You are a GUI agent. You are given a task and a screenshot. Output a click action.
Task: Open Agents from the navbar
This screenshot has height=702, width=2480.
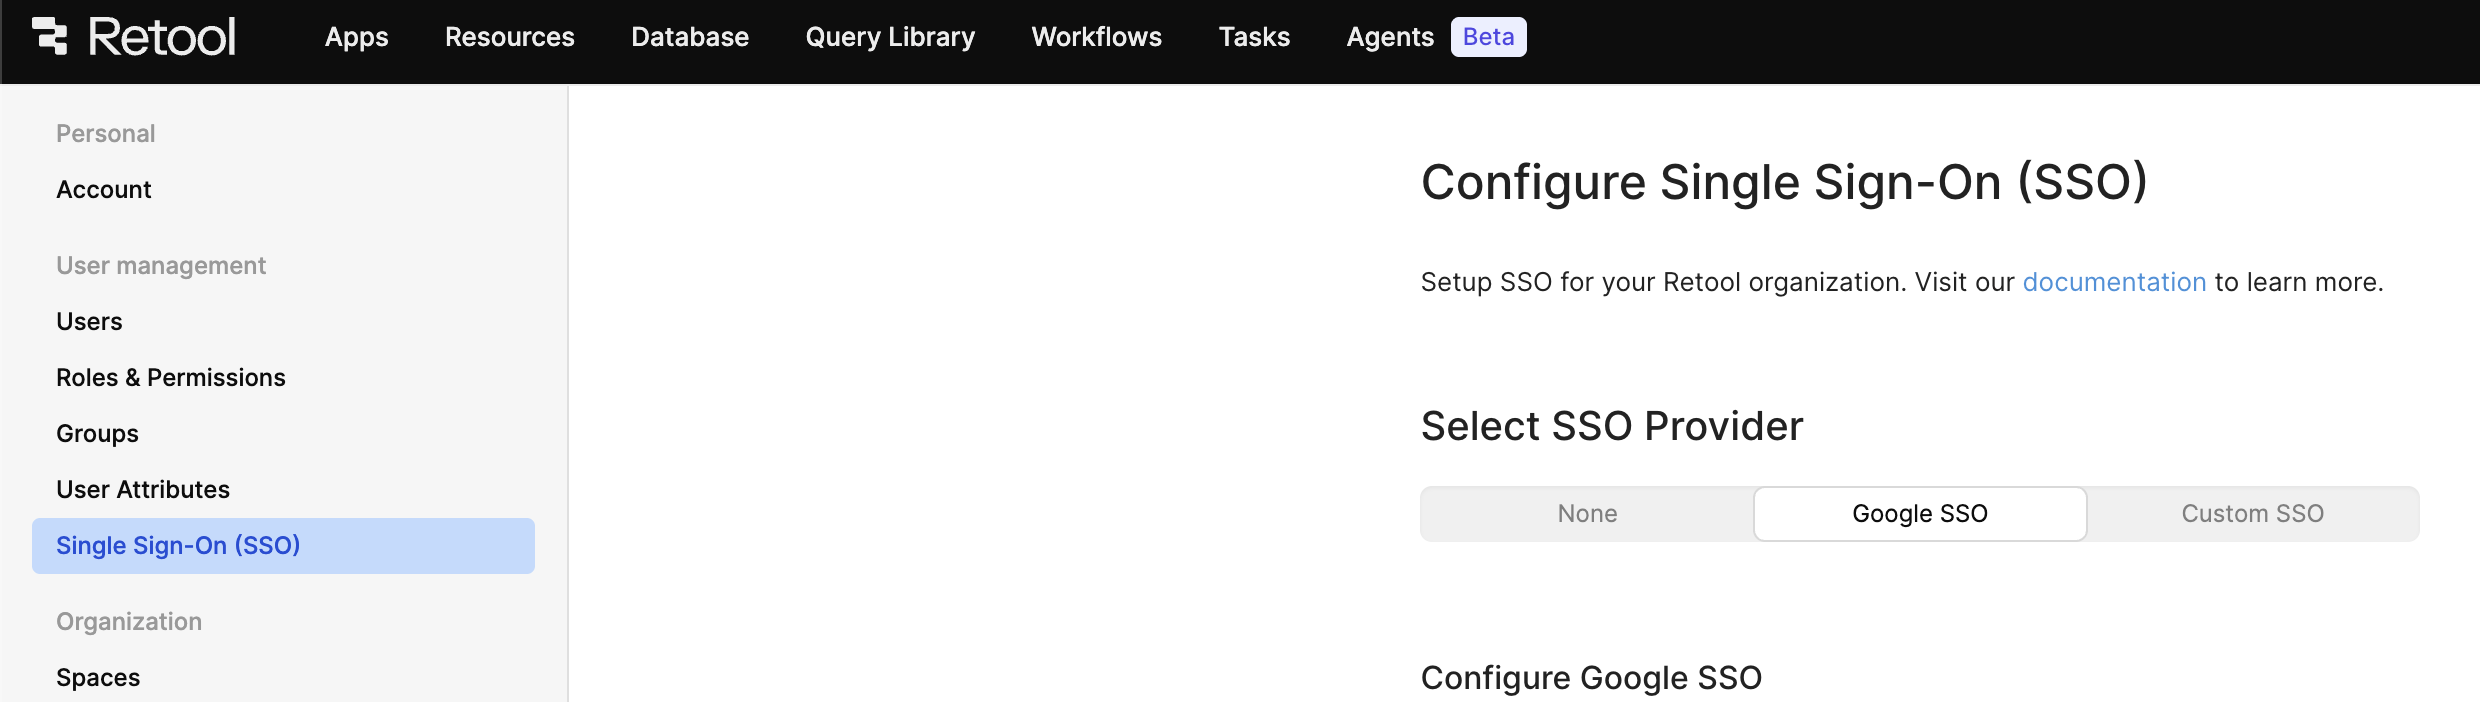1389,37
